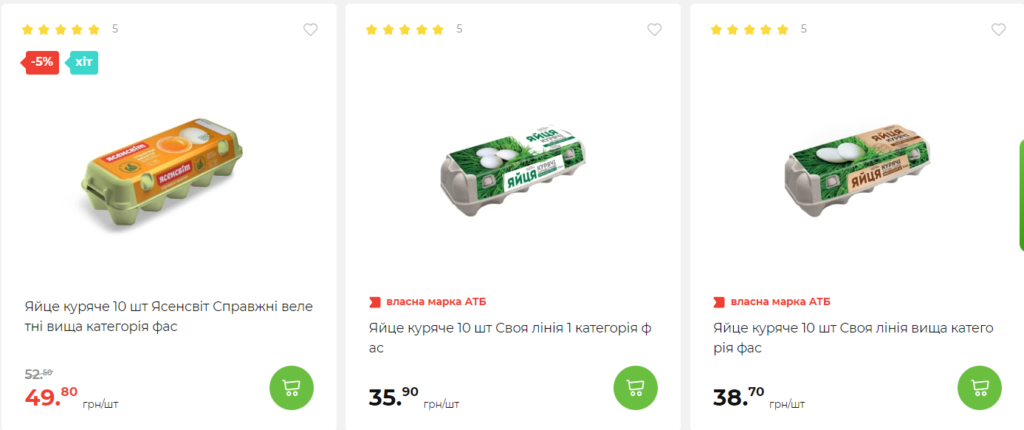Viewport: 1024px width, 430px height.
Task: Add Ясенсвіт eggs to cart
Action: click(291, 388)
